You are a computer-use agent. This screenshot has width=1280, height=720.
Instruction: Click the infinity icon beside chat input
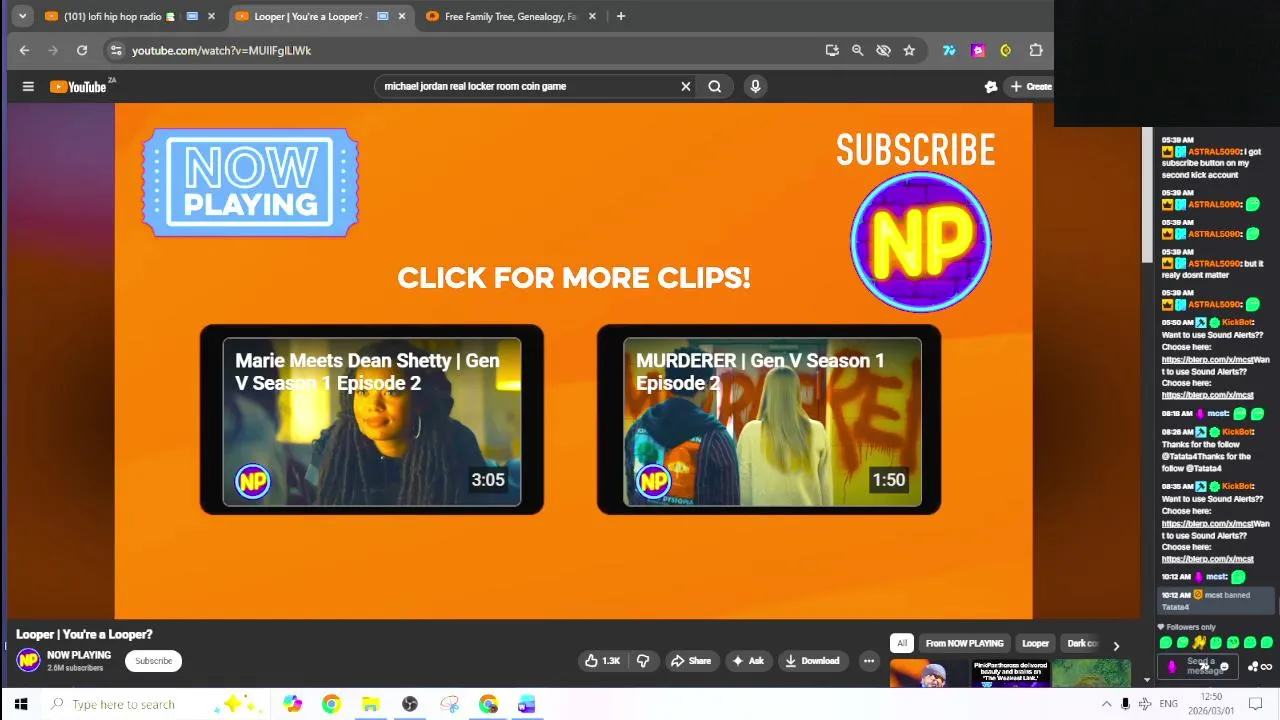[x=1267, y=667]
